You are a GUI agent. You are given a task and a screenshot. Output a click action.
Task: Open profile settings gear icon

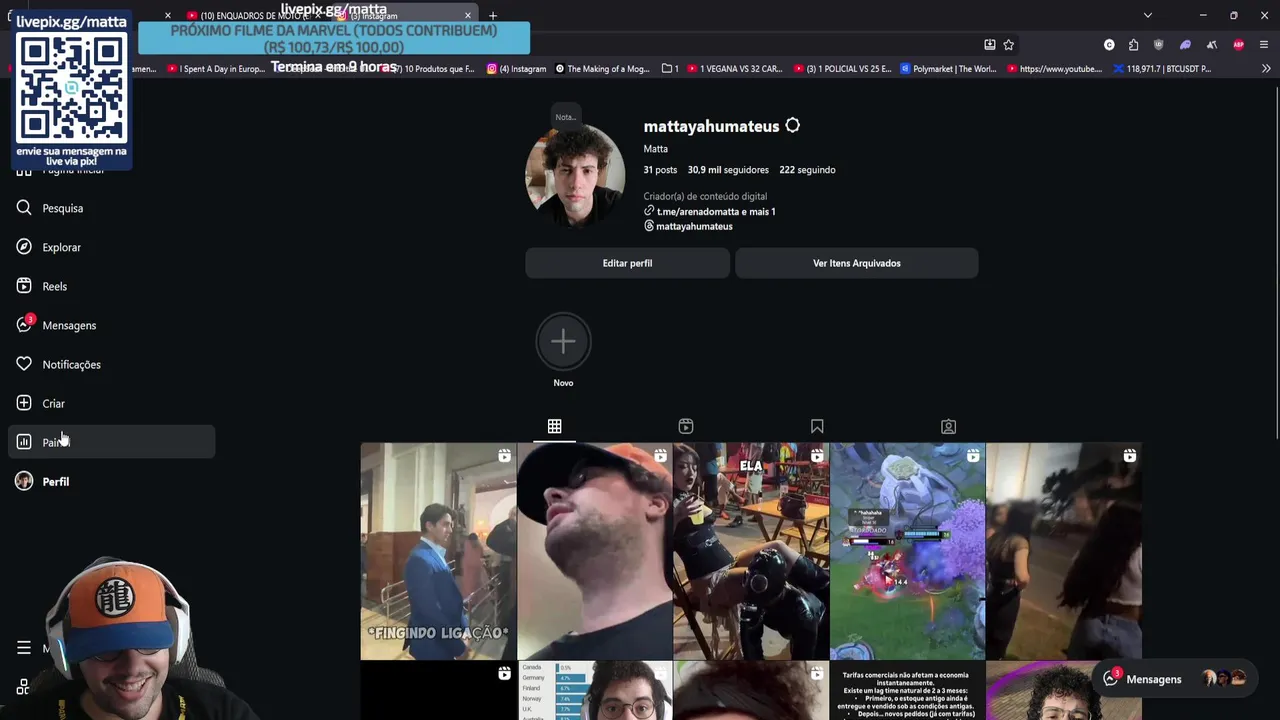click(x=792, y=126)
